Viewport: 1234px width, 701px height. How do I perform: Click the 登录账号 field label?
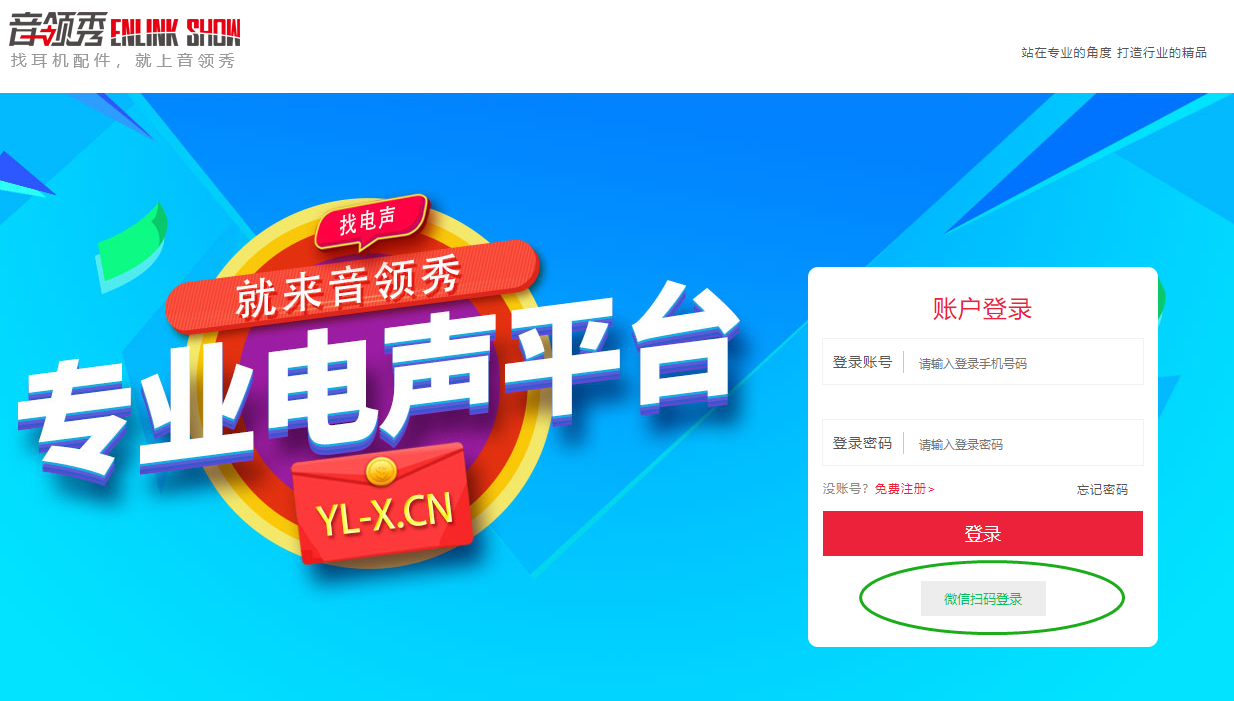[x=862, y=362]
